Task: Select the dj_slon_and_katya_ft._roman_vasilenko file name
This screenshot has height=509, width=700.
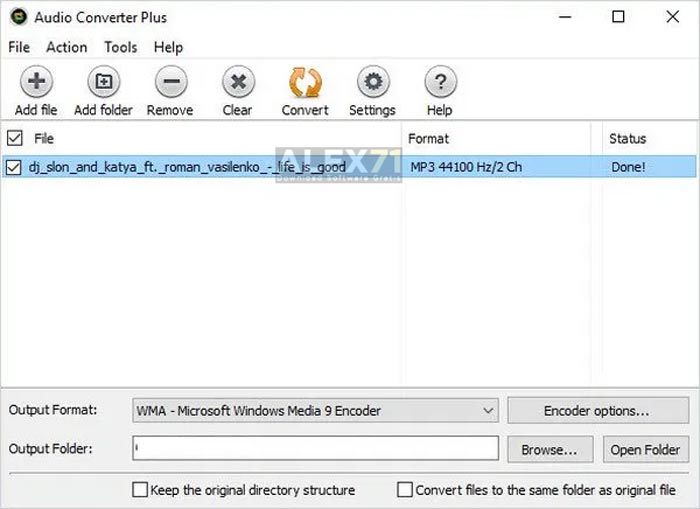Action: coord(187,167)
